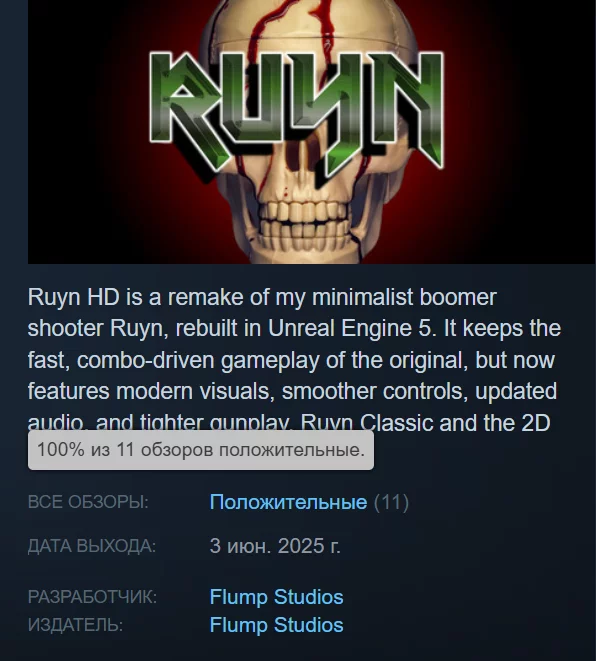
Task: Open publisher Flump Studios link
Action: coord(277,624)
